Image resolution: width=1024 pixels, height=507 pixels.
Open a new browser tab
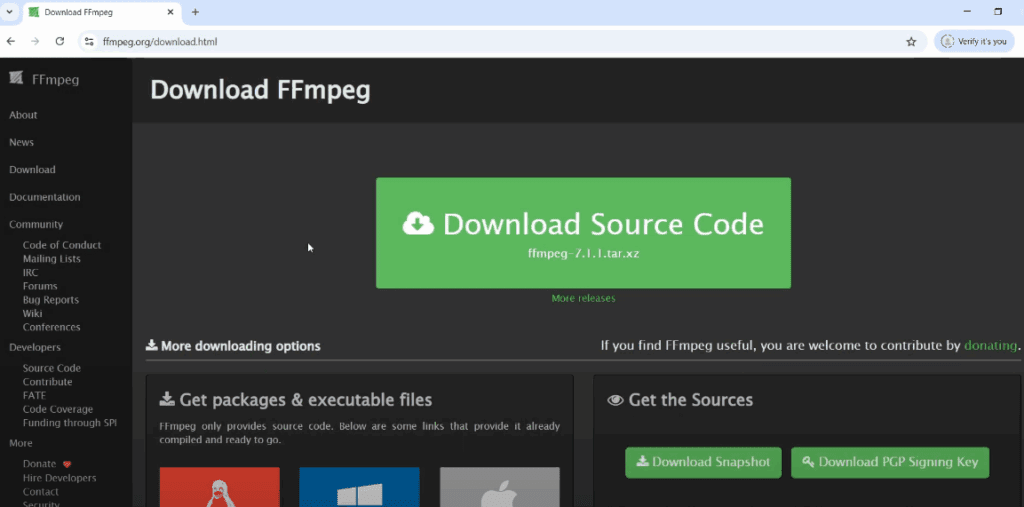195,12
